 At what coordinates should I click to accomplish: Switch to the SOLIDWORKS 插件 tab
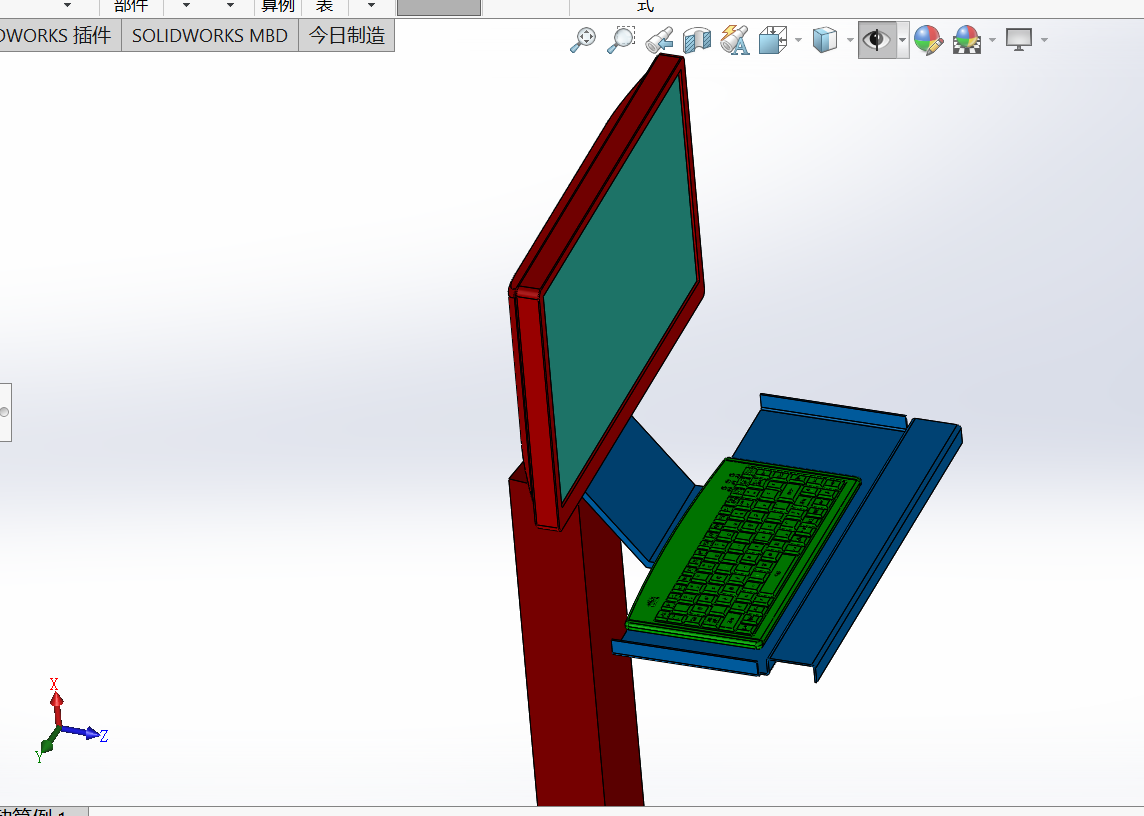(x=58, y=36)
